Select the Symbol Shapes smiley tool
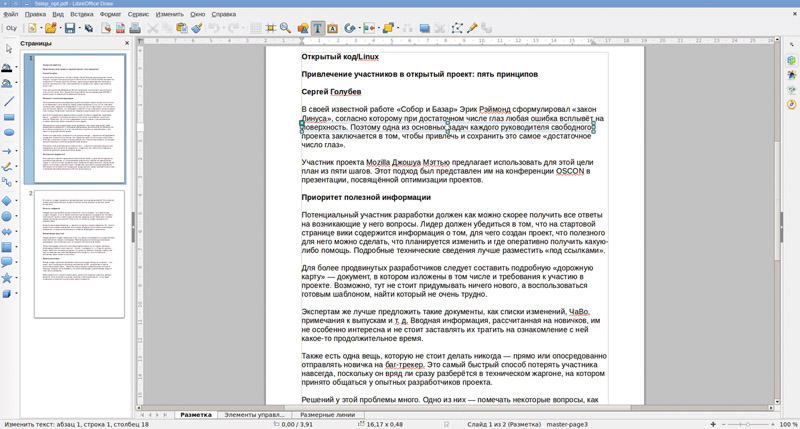 pos(7,216)
